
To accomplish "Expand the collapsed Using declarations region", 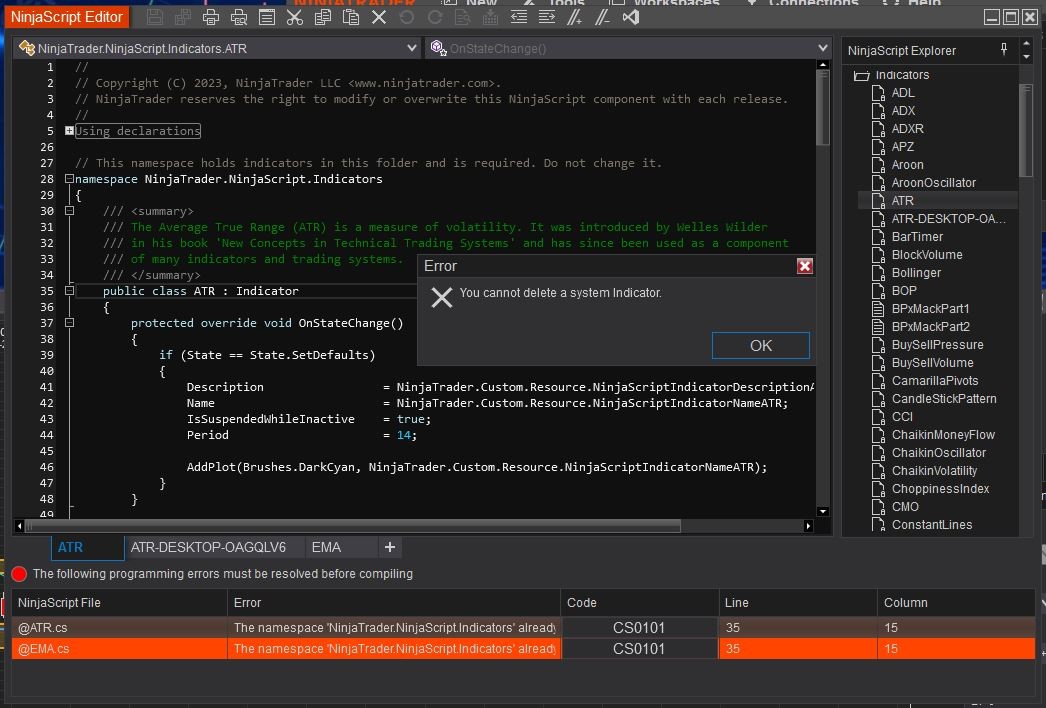I will pos(69,131).
